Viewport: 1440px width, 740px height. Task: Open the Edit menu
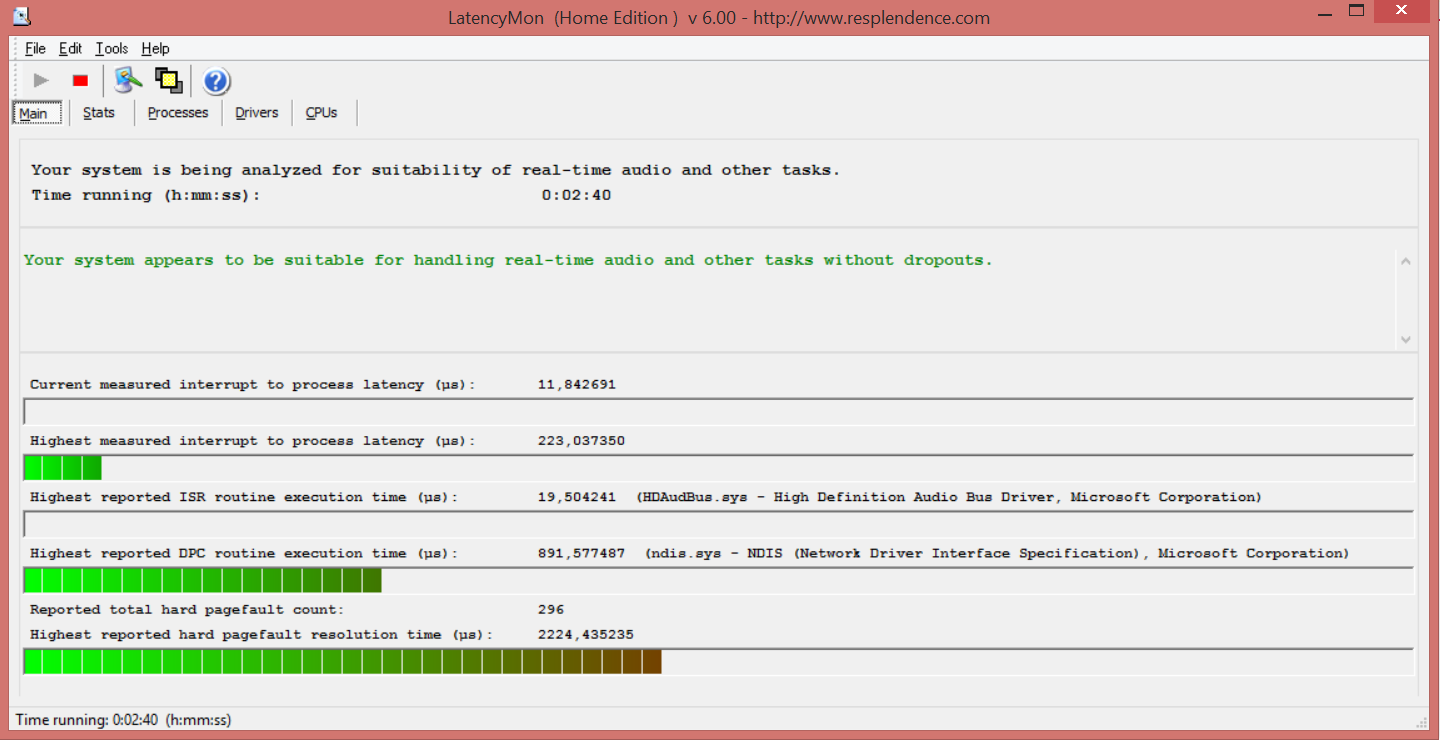[70, 48]
